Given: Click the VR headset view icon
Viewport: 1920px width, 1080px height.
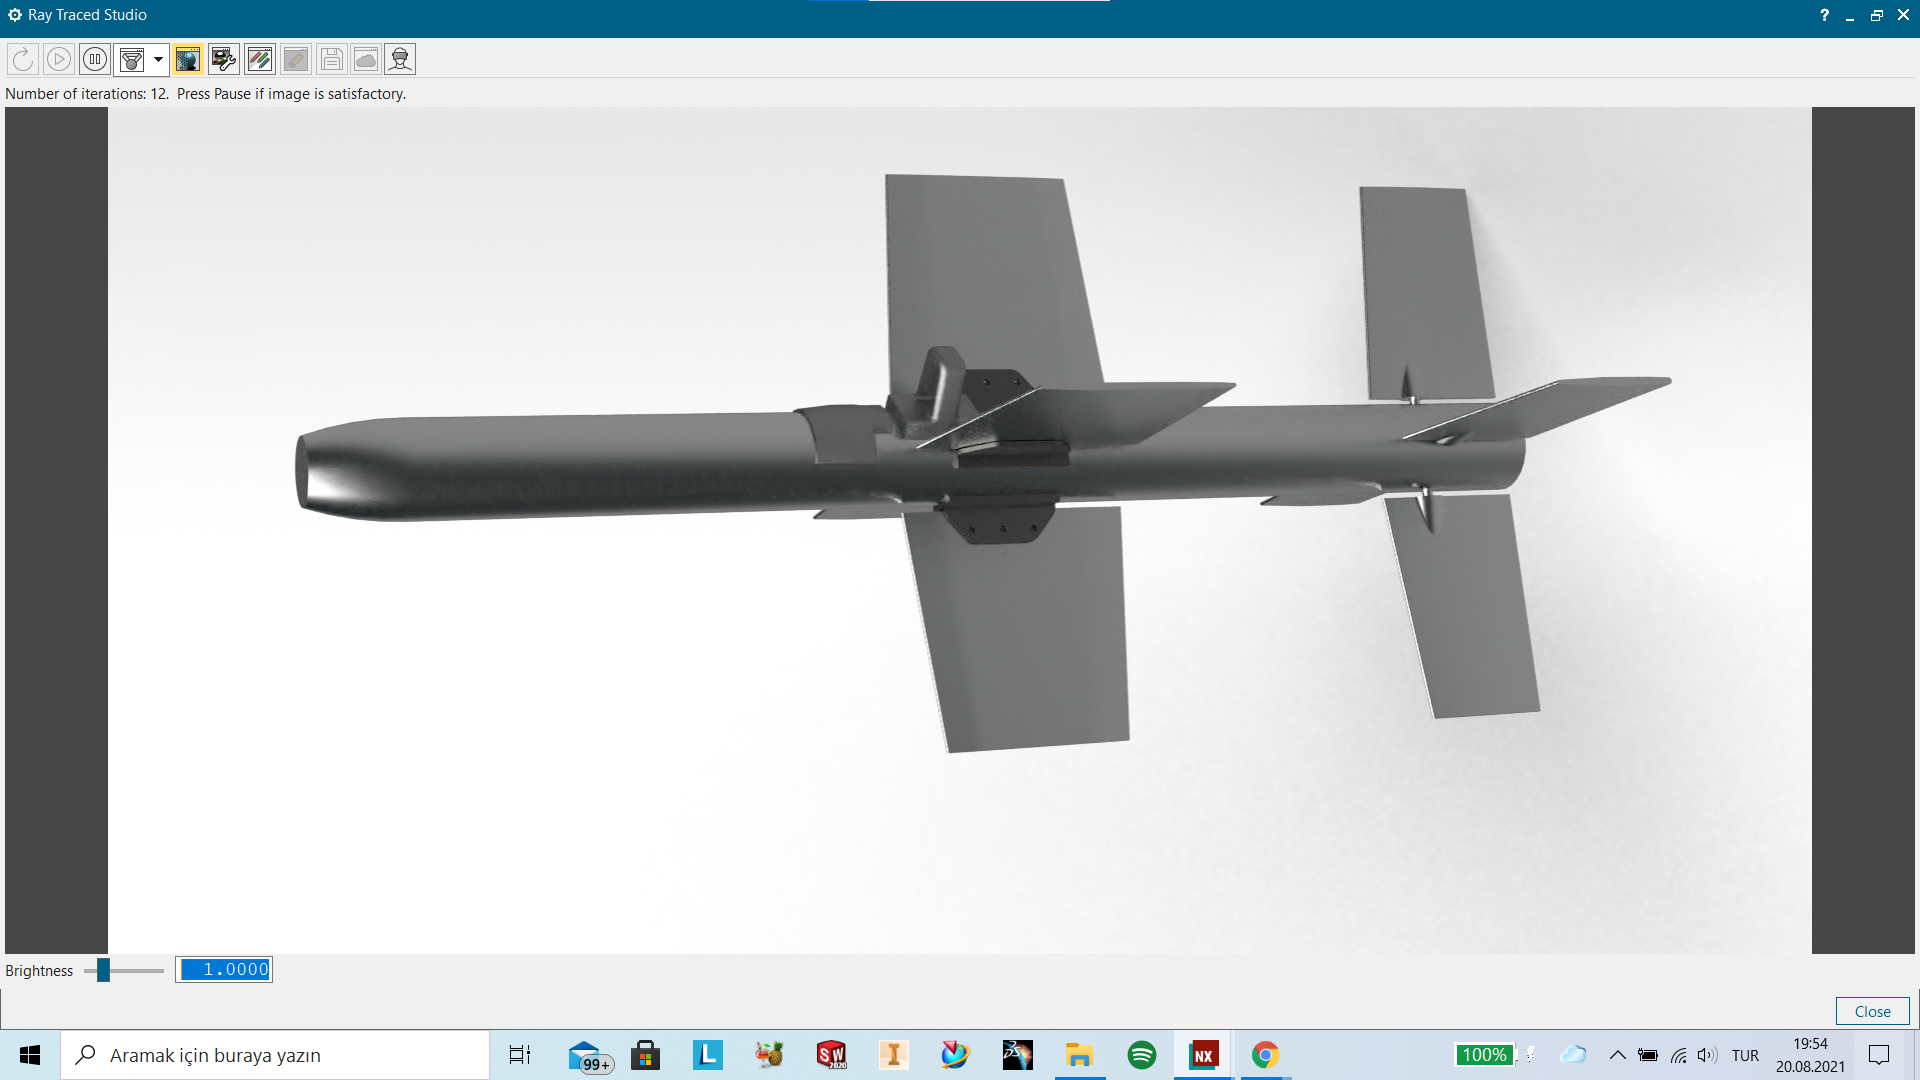Looking at the screenshot, I should click(400, 60).
